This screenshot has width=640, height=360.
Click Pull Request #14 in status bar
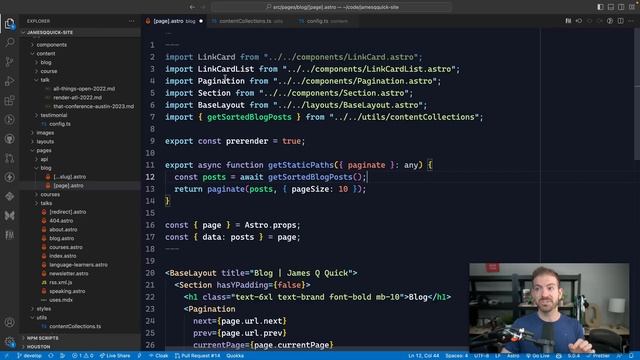pos(197,356)
